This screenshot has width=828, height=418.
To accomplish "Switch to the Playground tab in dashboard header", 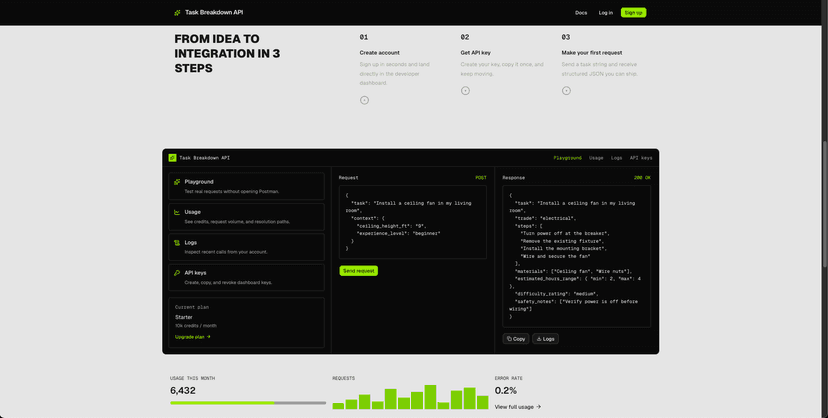I will pos(567,158).
